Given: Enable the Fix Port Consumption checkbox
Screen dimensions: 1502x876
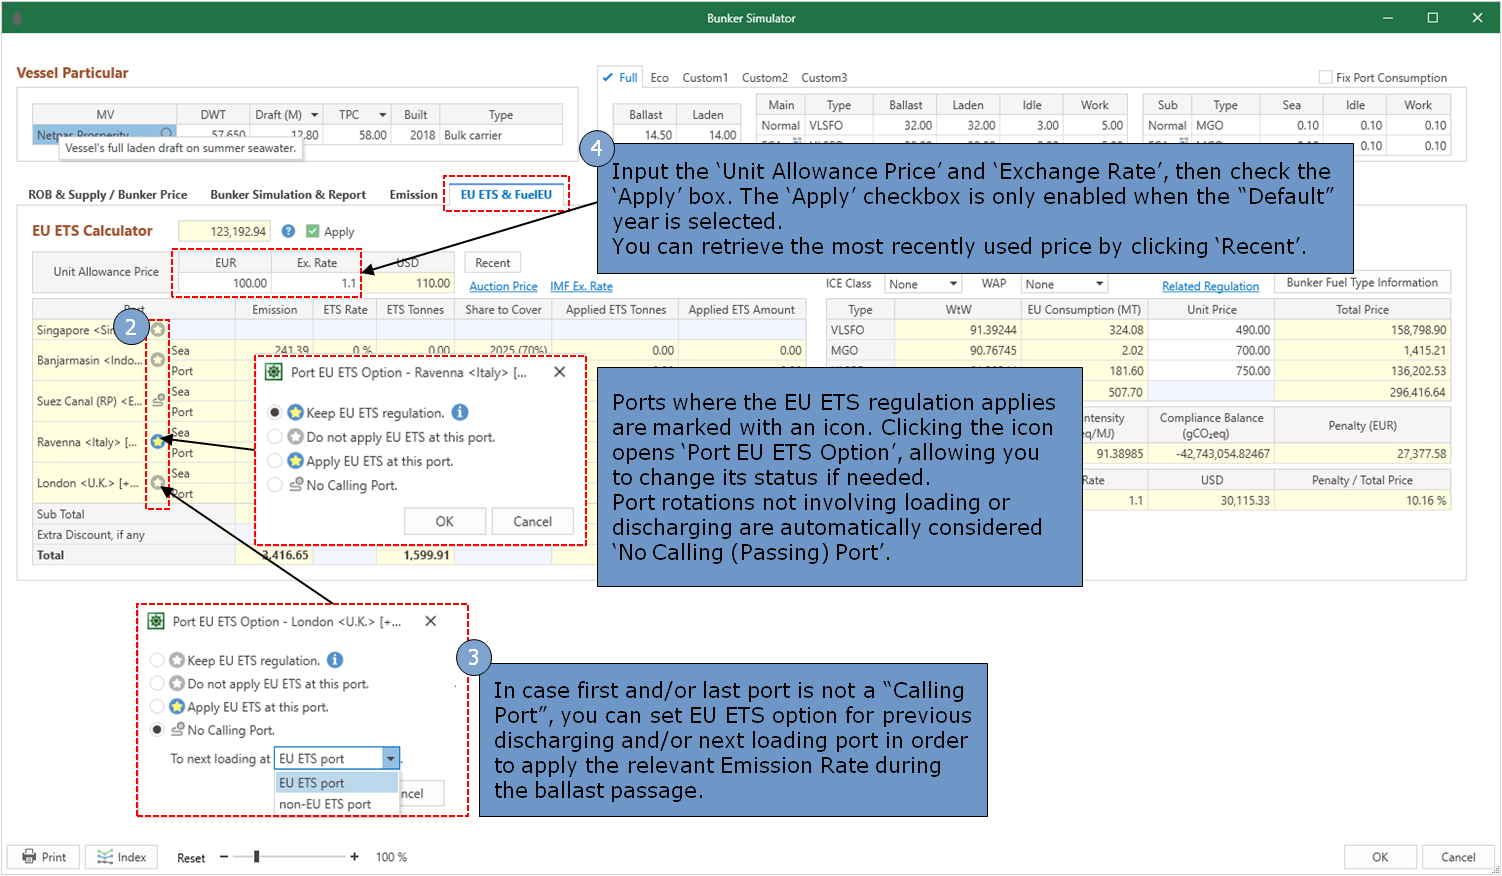Looking at the screenshot, I should coord(1325,77).
